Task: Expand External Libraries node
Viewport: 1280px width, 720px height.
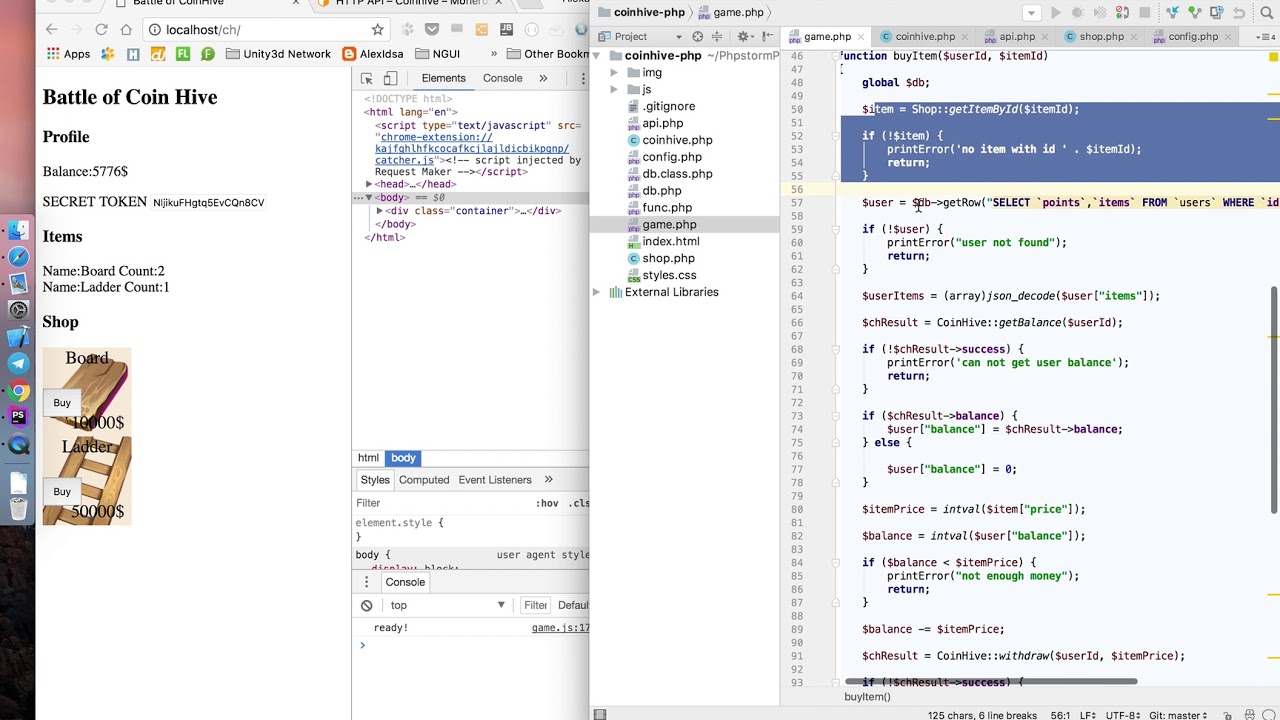Action: coord(597,292)
